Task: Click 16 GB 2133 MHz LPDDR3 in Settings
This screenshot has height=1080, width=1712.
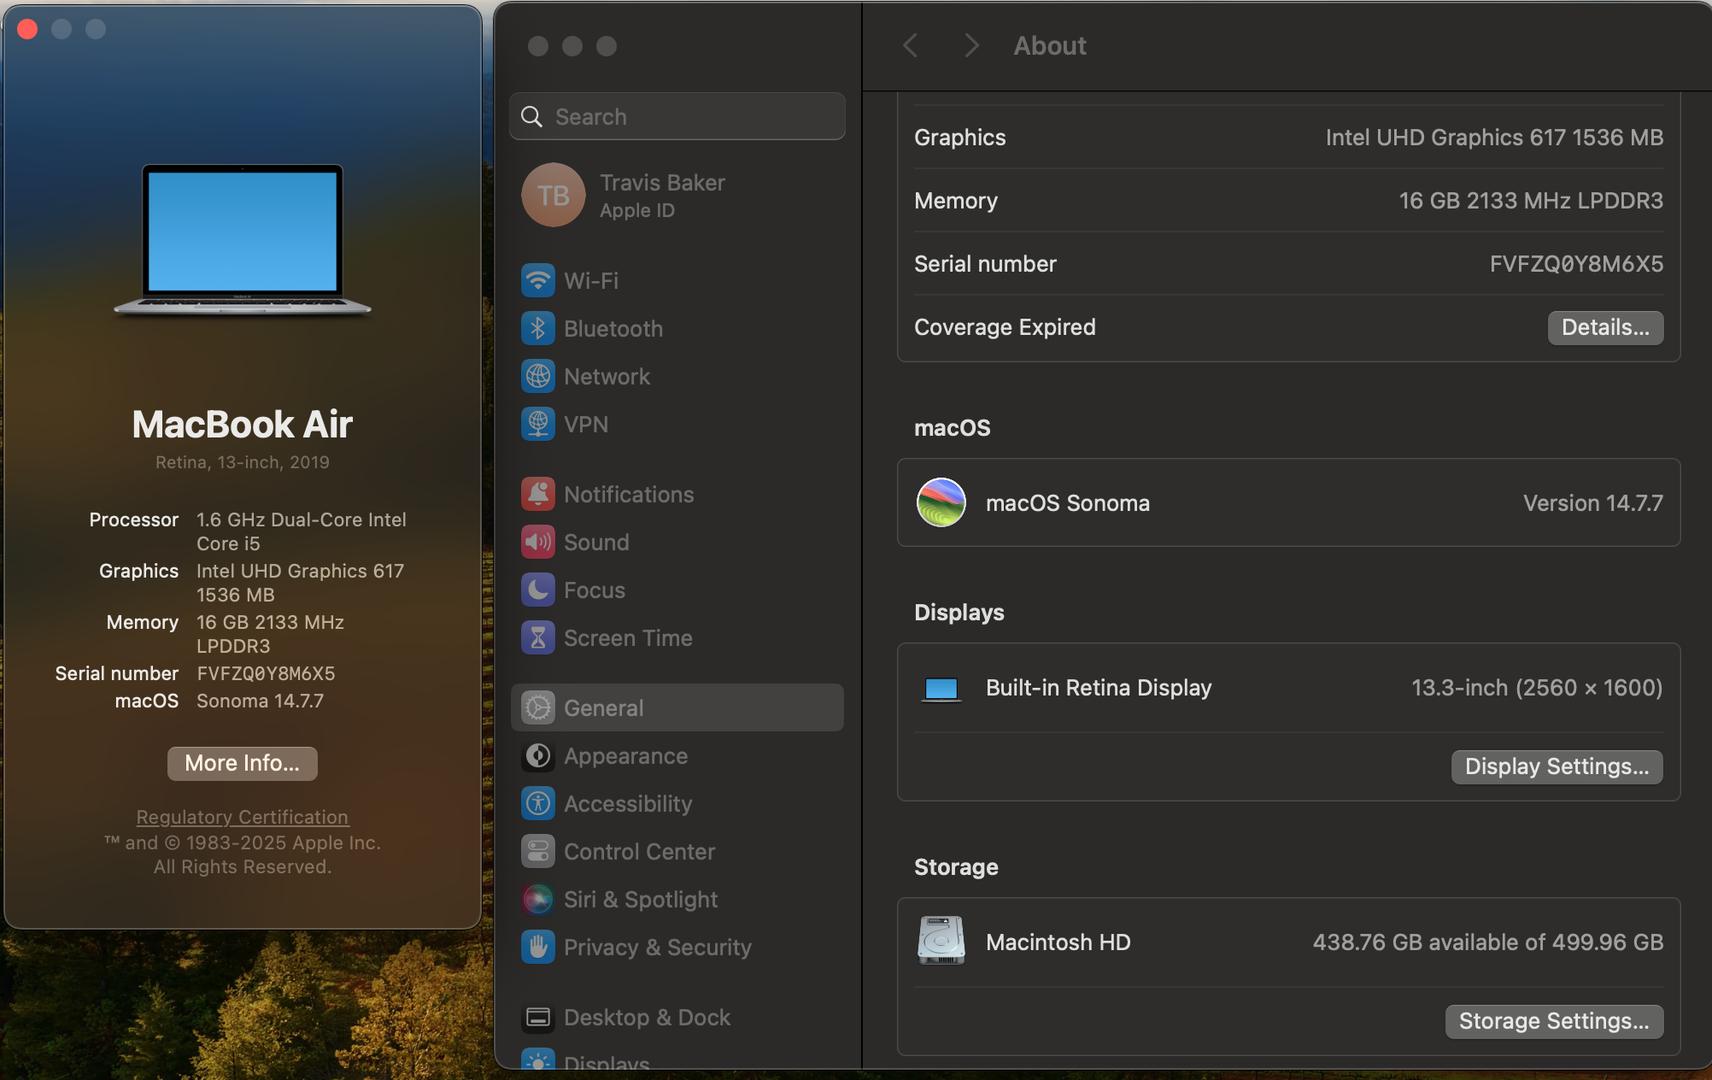Action: (x=1531, y=201)
